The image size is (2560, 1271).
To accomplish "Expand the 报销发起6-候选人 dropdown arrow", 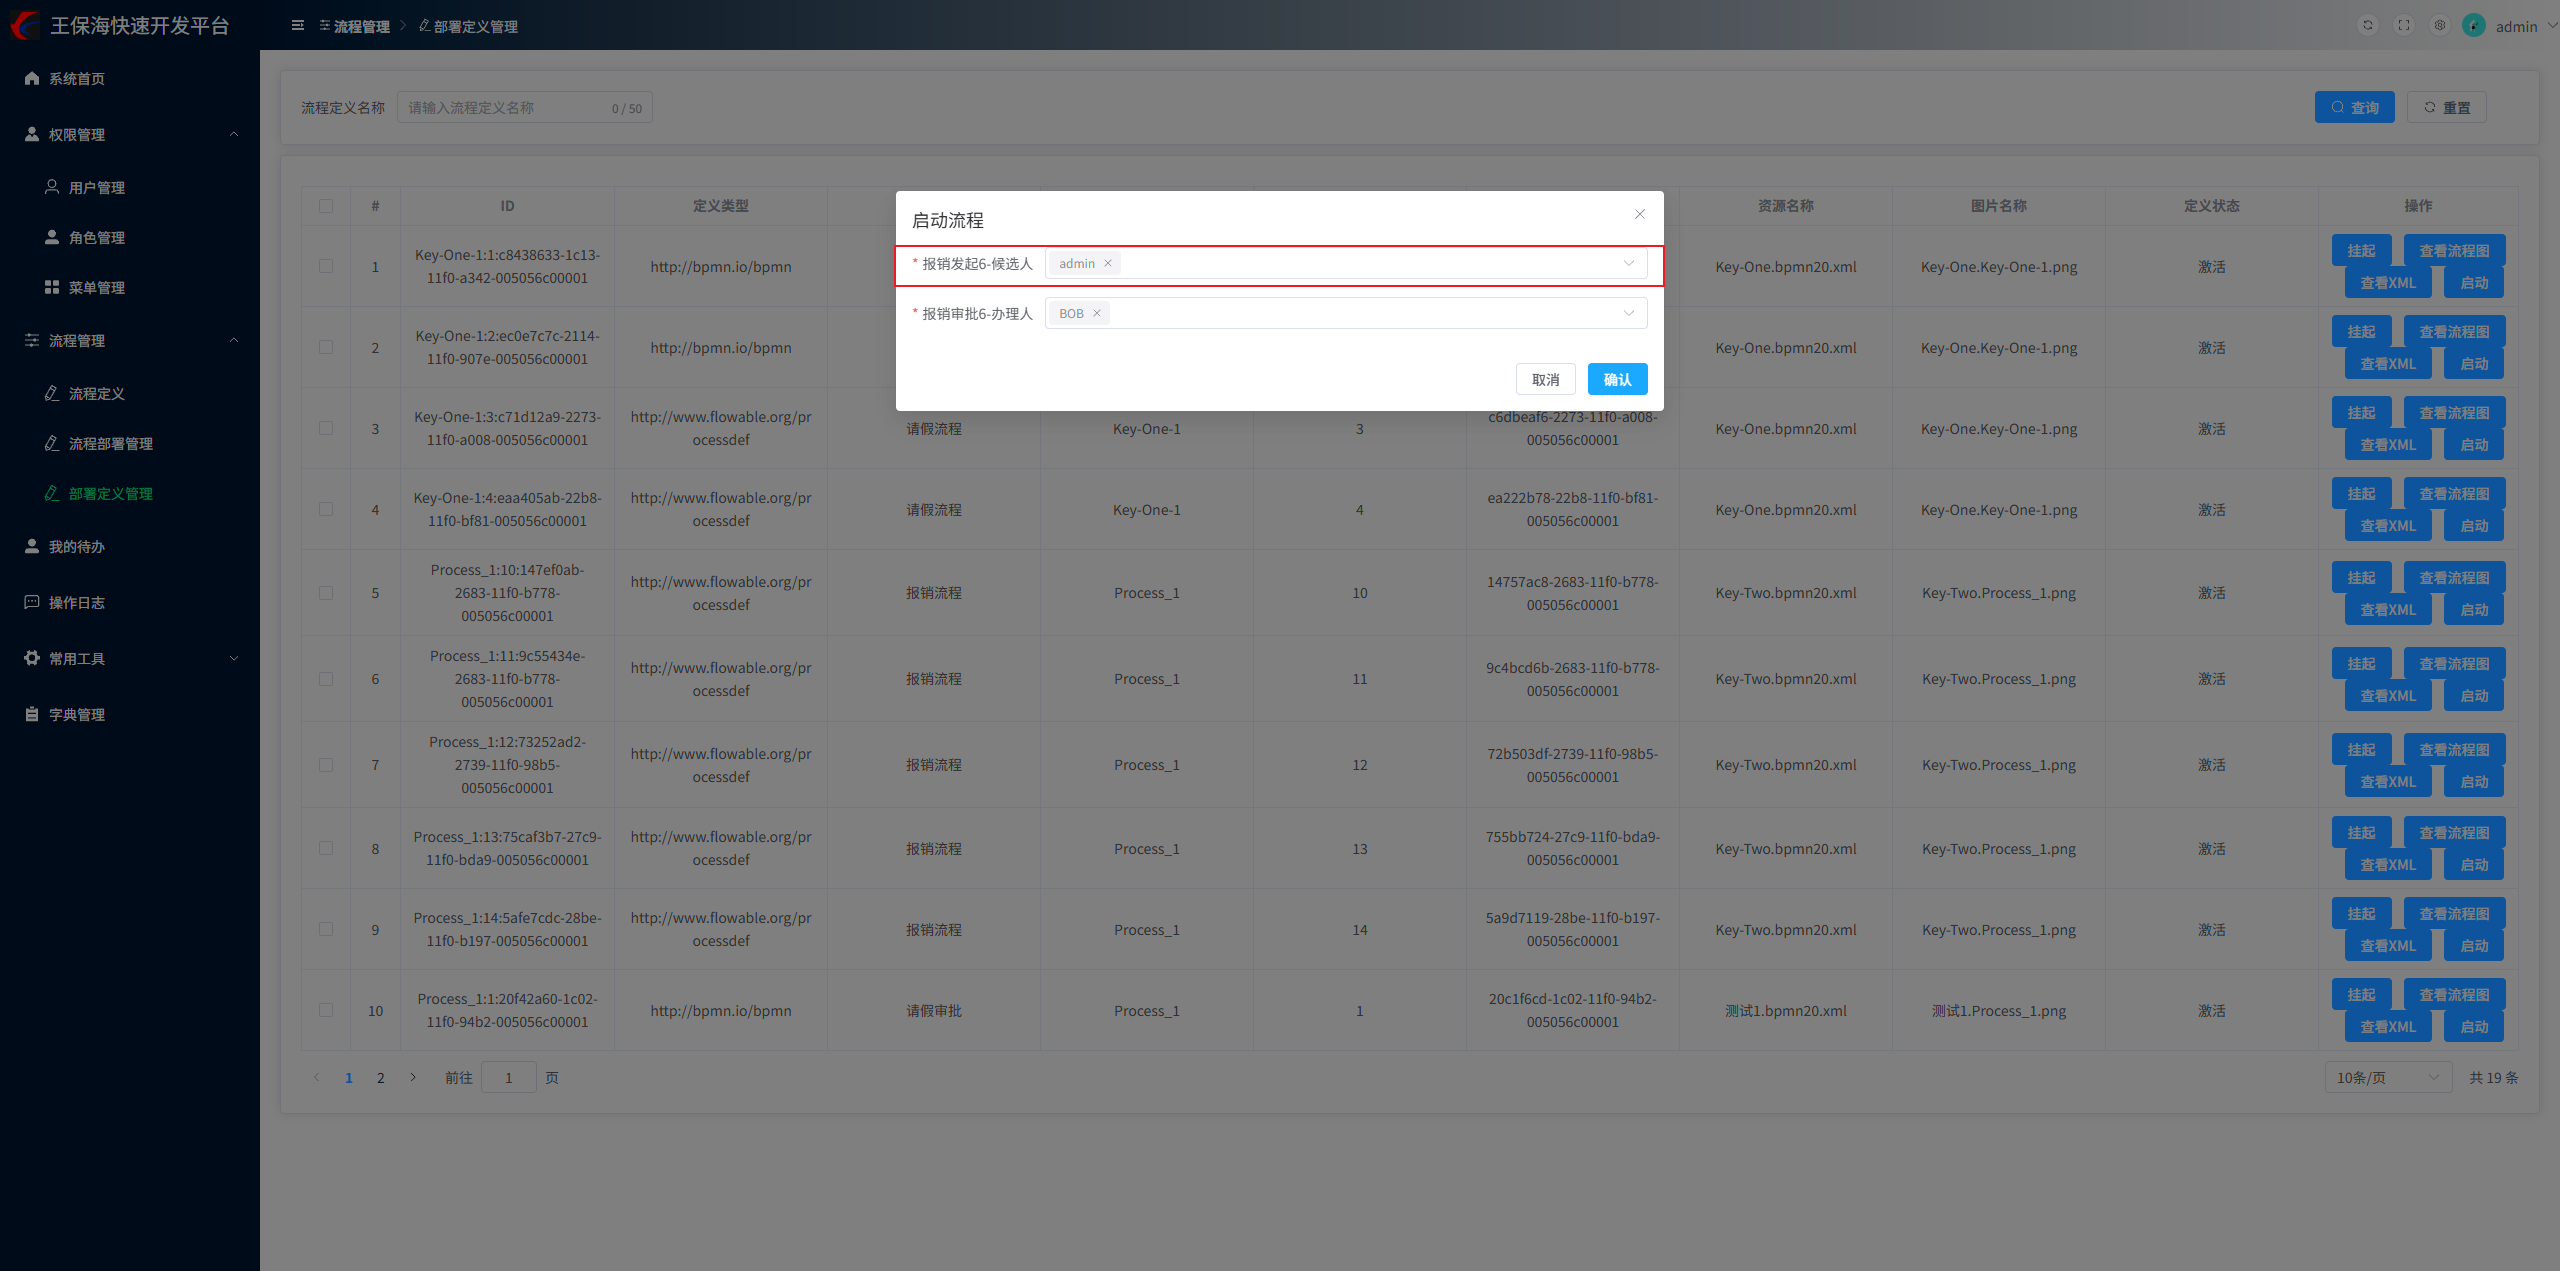I will (x=1629, y=264).
